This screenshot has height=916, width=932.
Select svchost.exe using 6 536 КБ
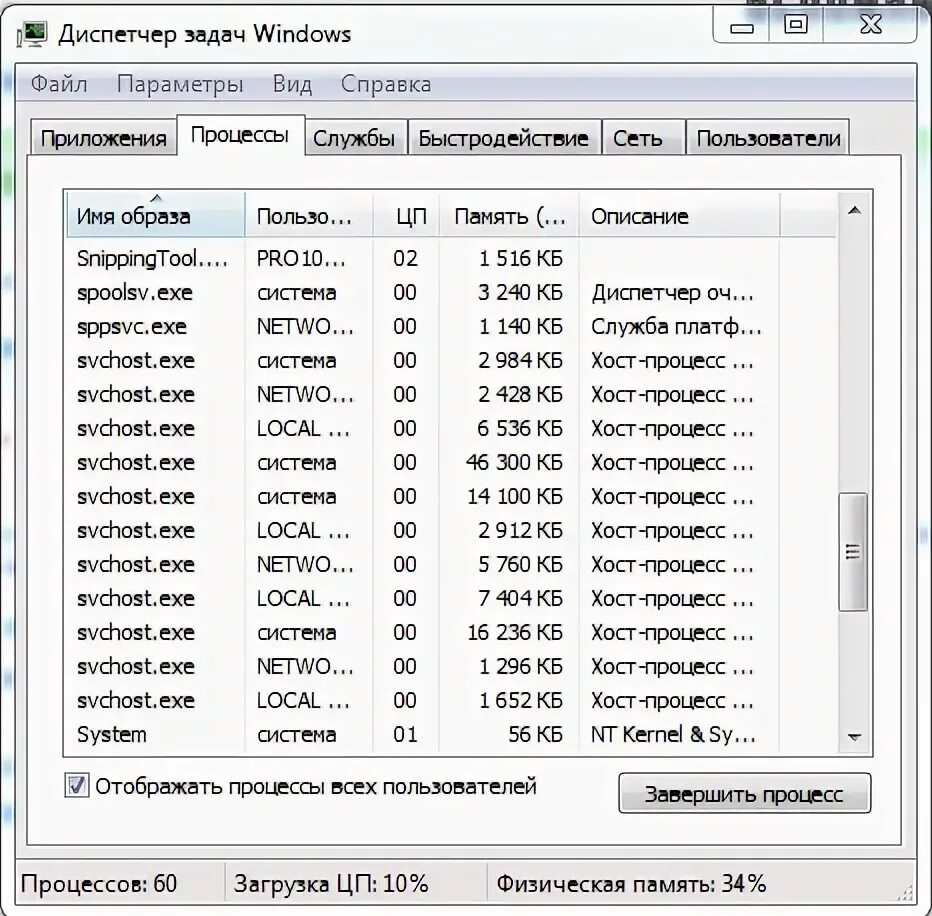[x=451, y=428]
